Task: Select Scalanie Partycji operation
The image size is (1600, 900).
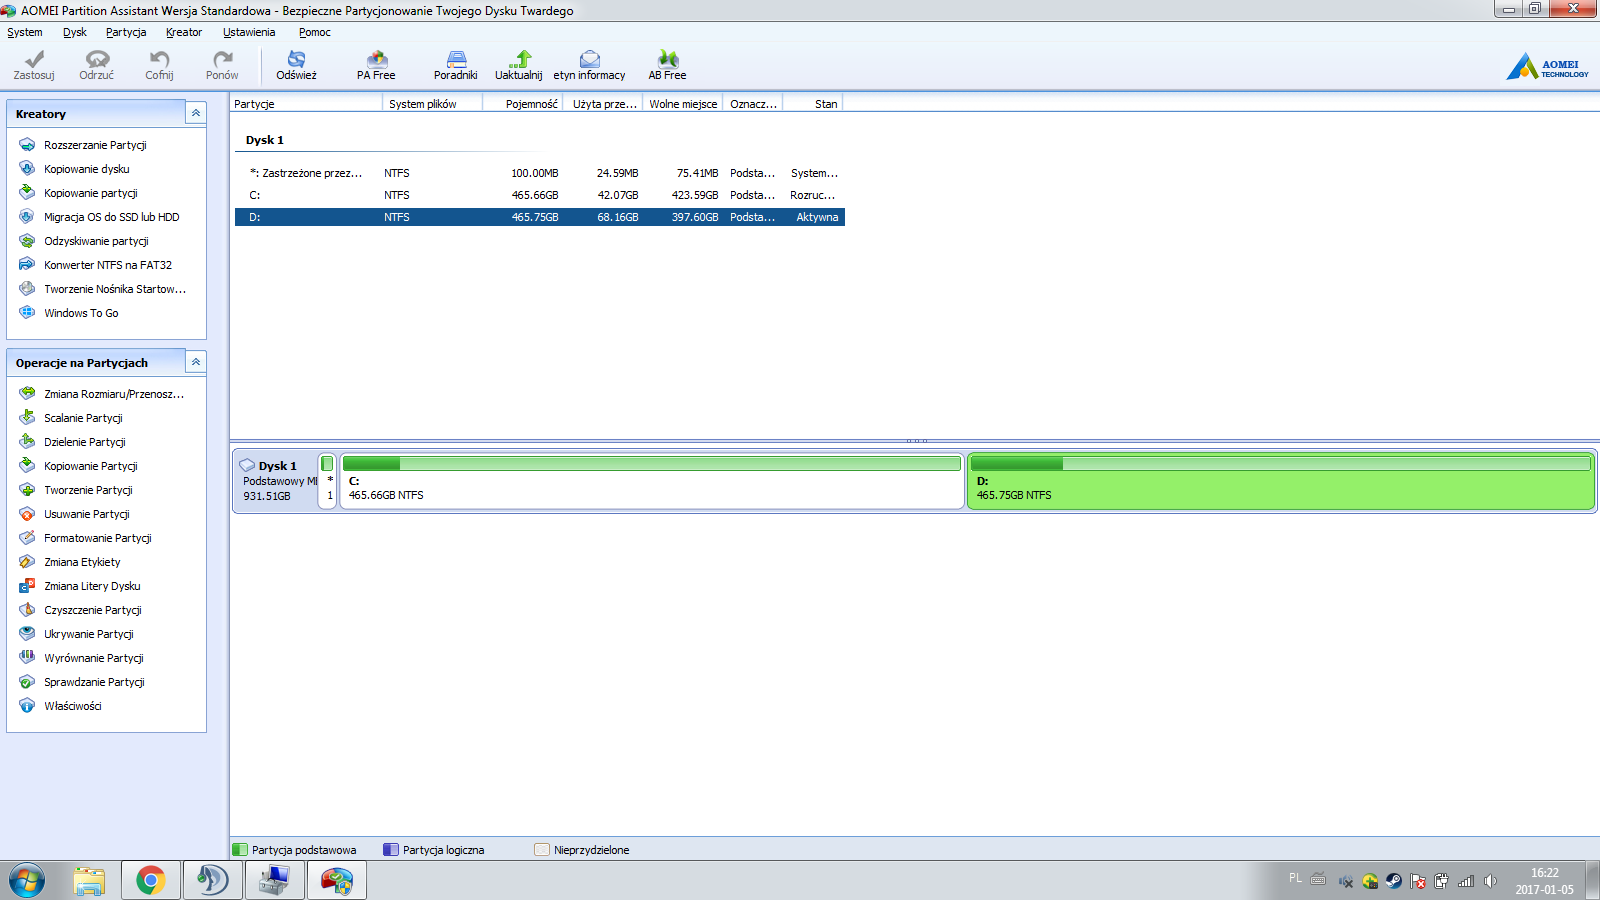Action: 83,418
